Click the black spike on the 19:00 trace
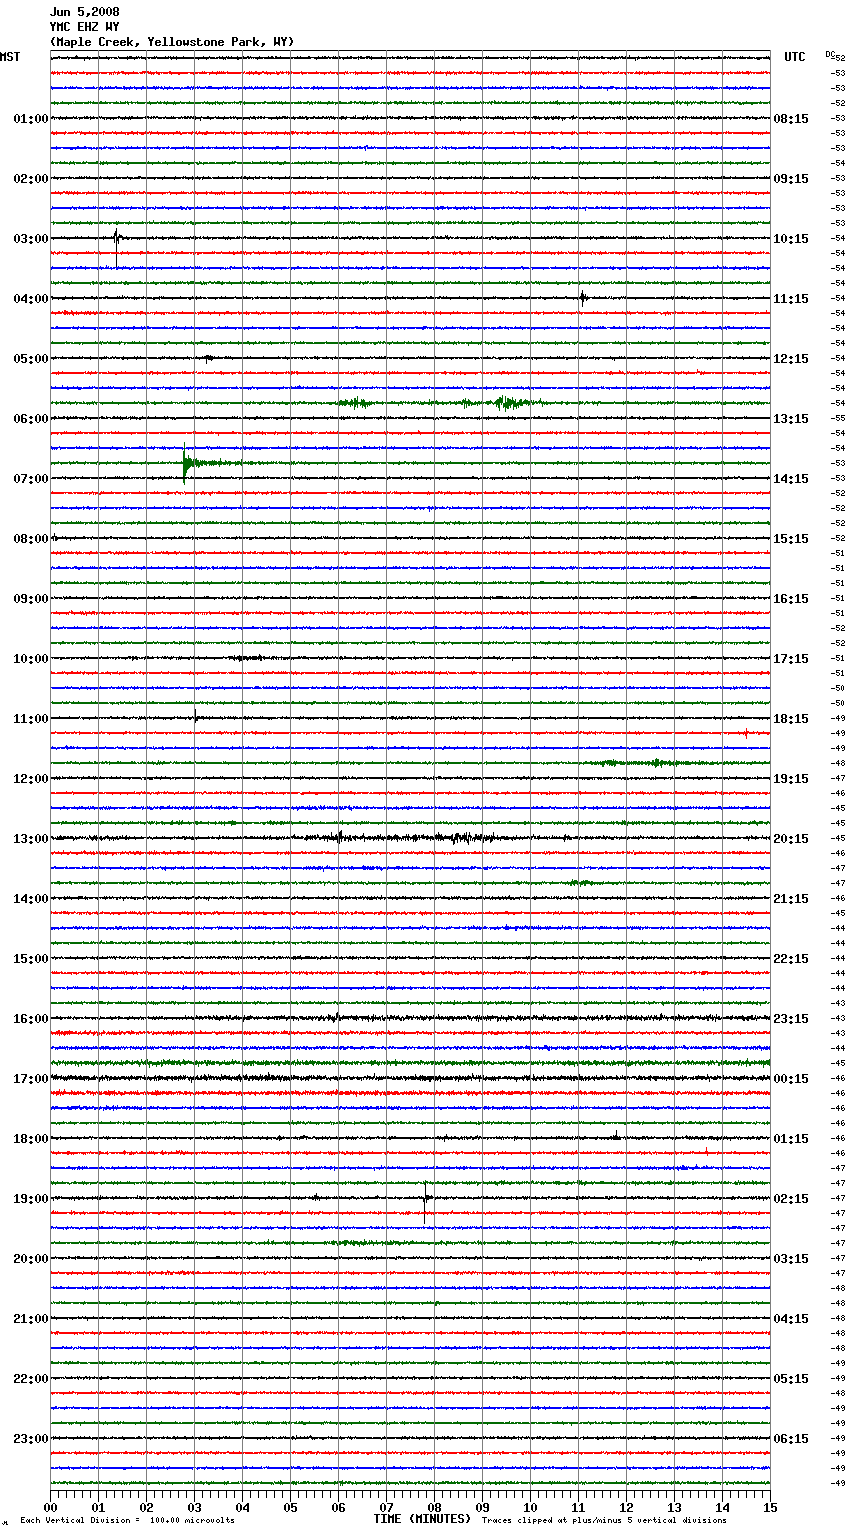 click(x=425, y=1201)
